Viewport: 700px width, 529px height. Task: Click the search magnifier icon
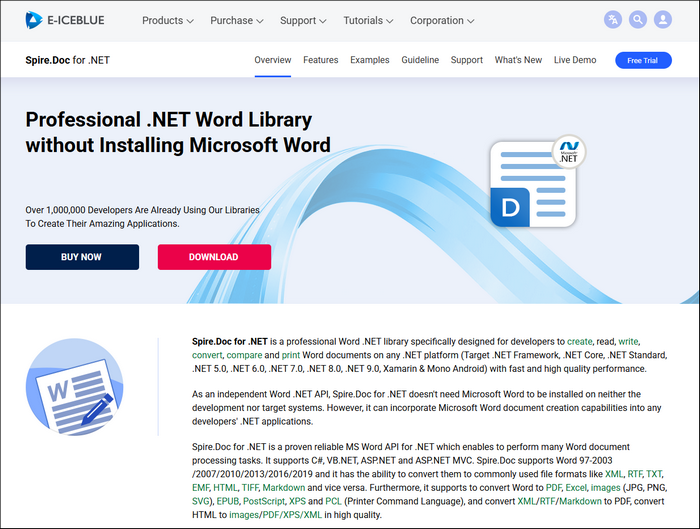click(x=638, y=20)
